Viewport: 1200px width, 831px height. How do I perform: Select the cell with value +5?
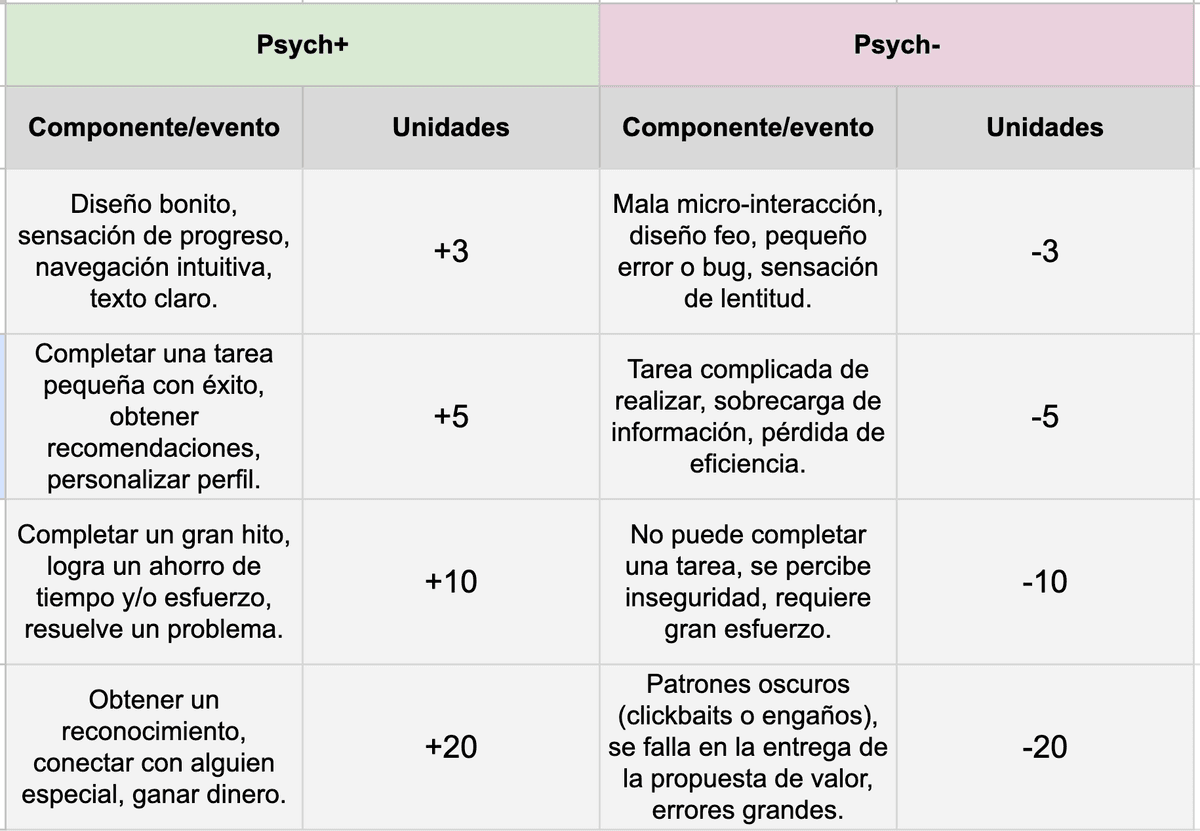(x=451, y=416)
